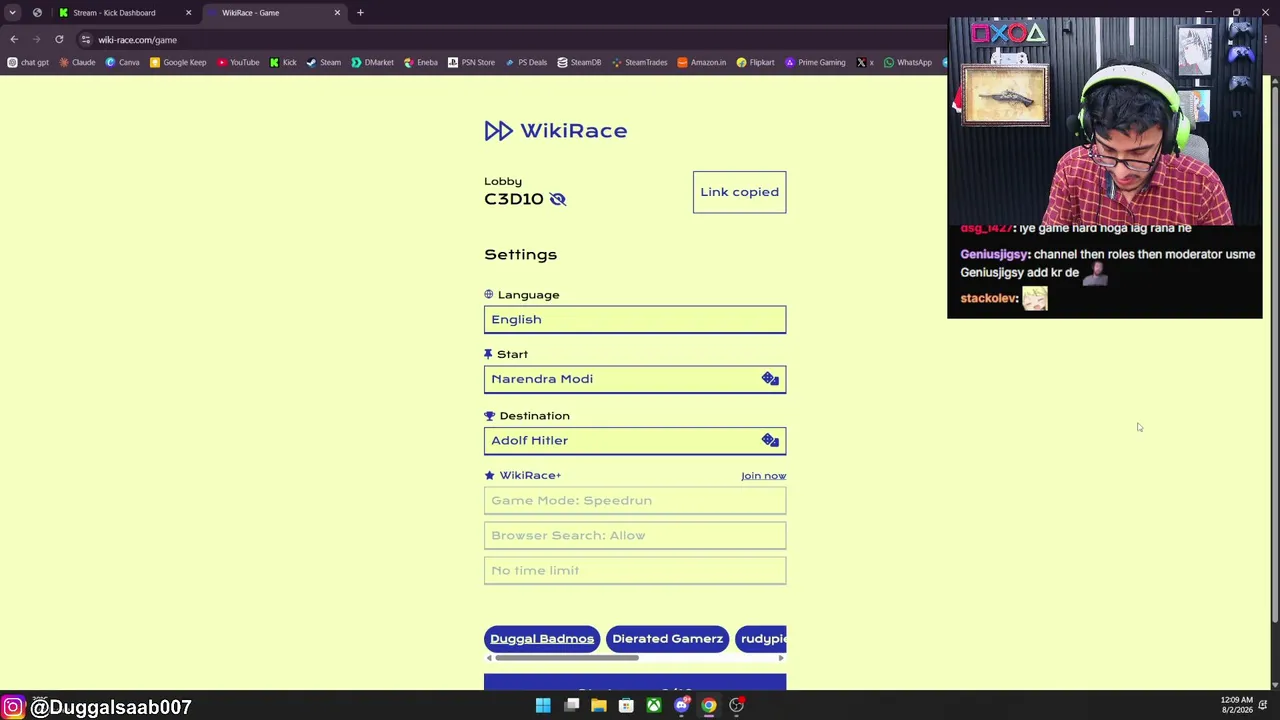Viewport: 1280px width, 720px height.
Task: Open the chat gpt bookmark
Action: tap(28, 63)
